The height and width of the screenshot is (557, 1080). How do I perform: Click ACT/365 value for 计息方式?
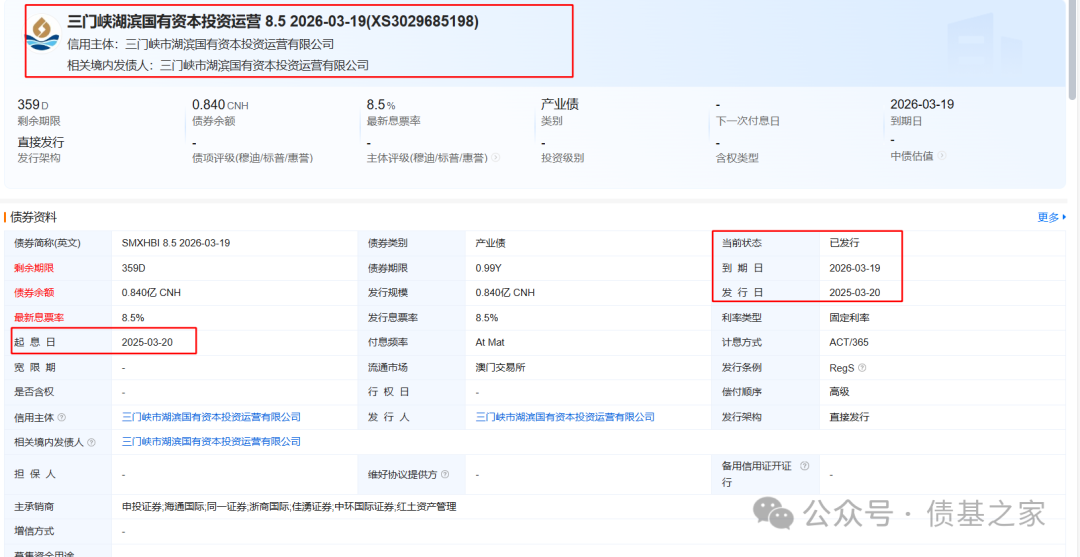point(849,342)
